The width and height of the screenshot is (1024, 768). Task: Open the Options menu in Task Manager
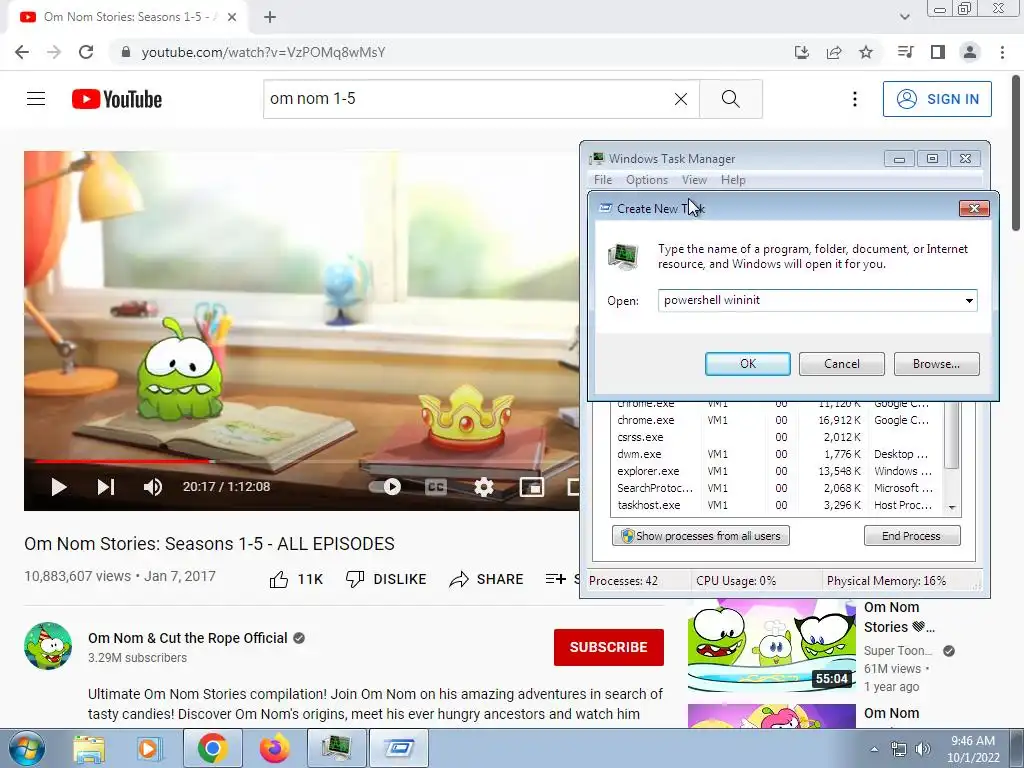coord(647,180)
